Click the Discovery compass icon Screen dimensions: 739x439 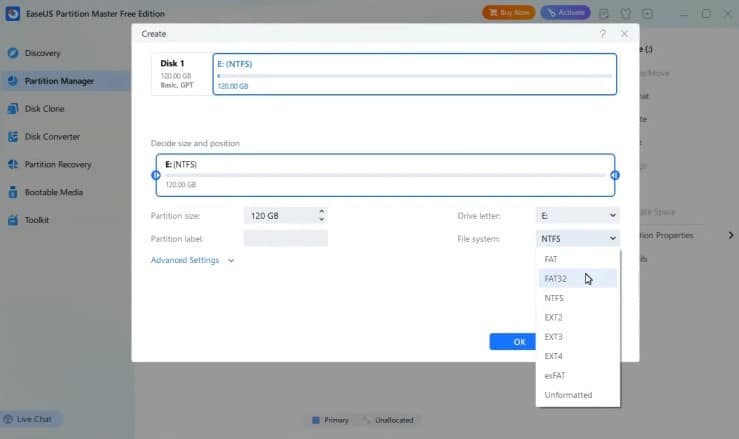[13, 53]
